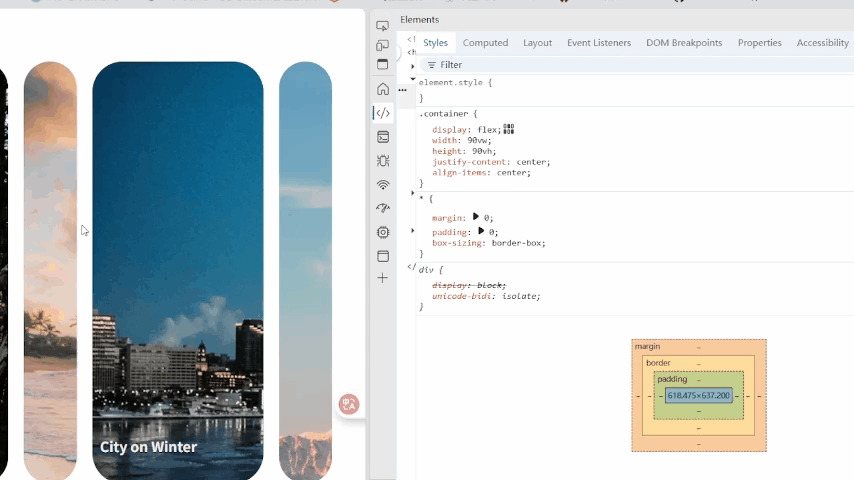
Task: Expand the DOM node arrow left of padding line
Action: pos(412,231)
